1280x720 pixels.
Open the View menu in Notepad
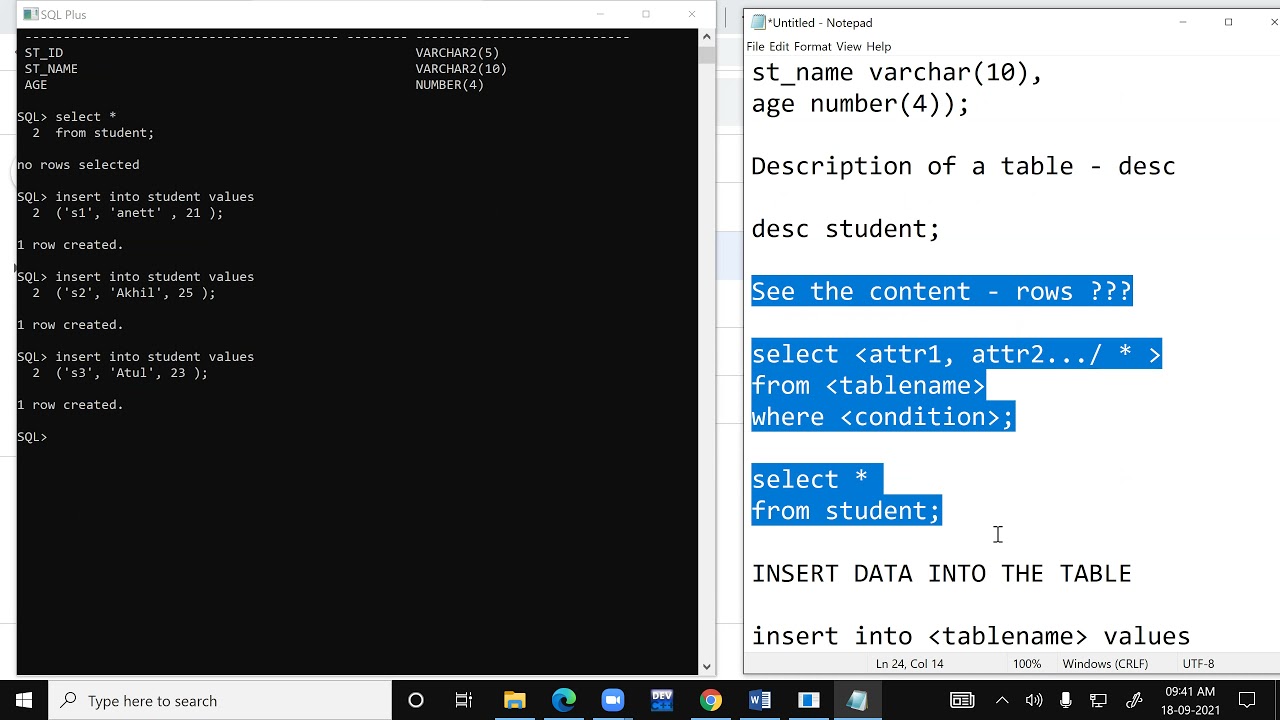click(x=849, y=47)
